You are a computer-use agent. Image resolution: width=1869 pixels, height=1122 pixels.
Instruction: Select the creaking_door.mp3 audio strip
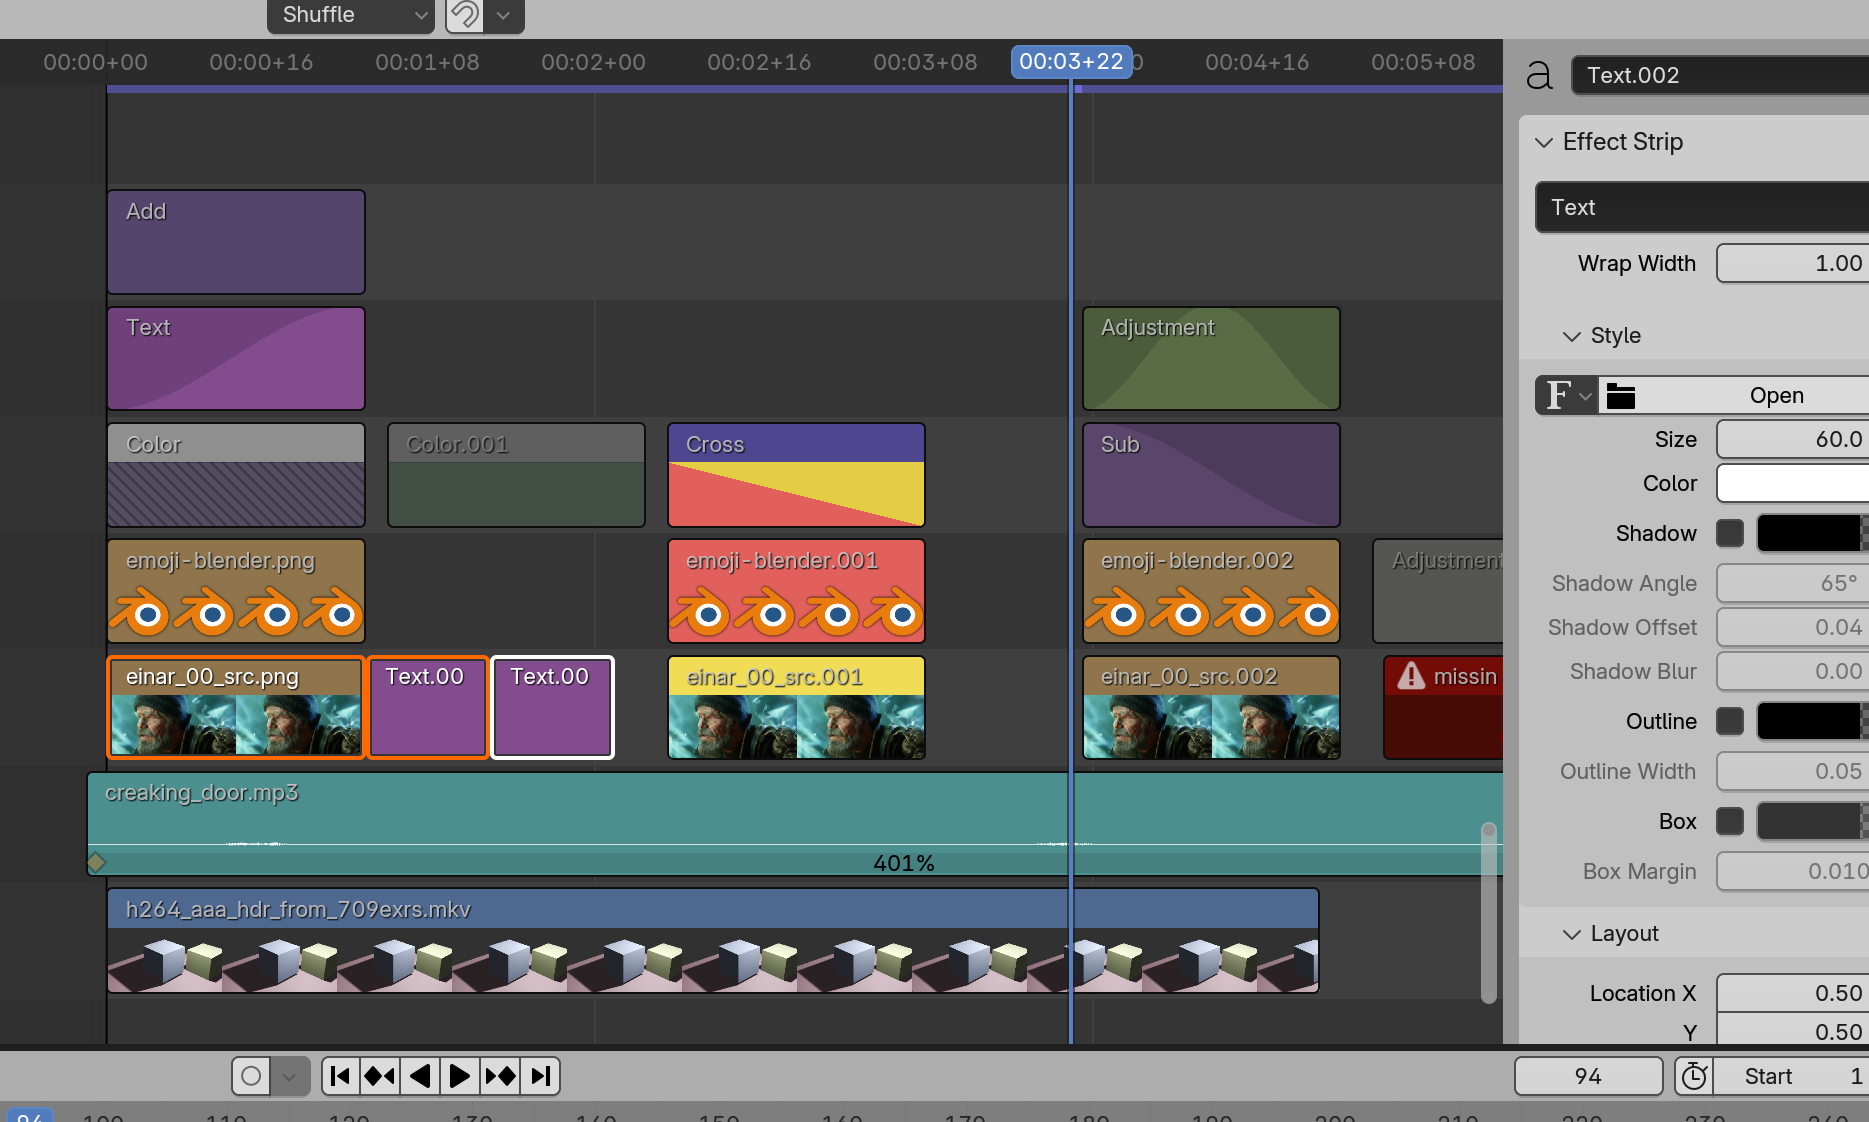click(795, 824)
